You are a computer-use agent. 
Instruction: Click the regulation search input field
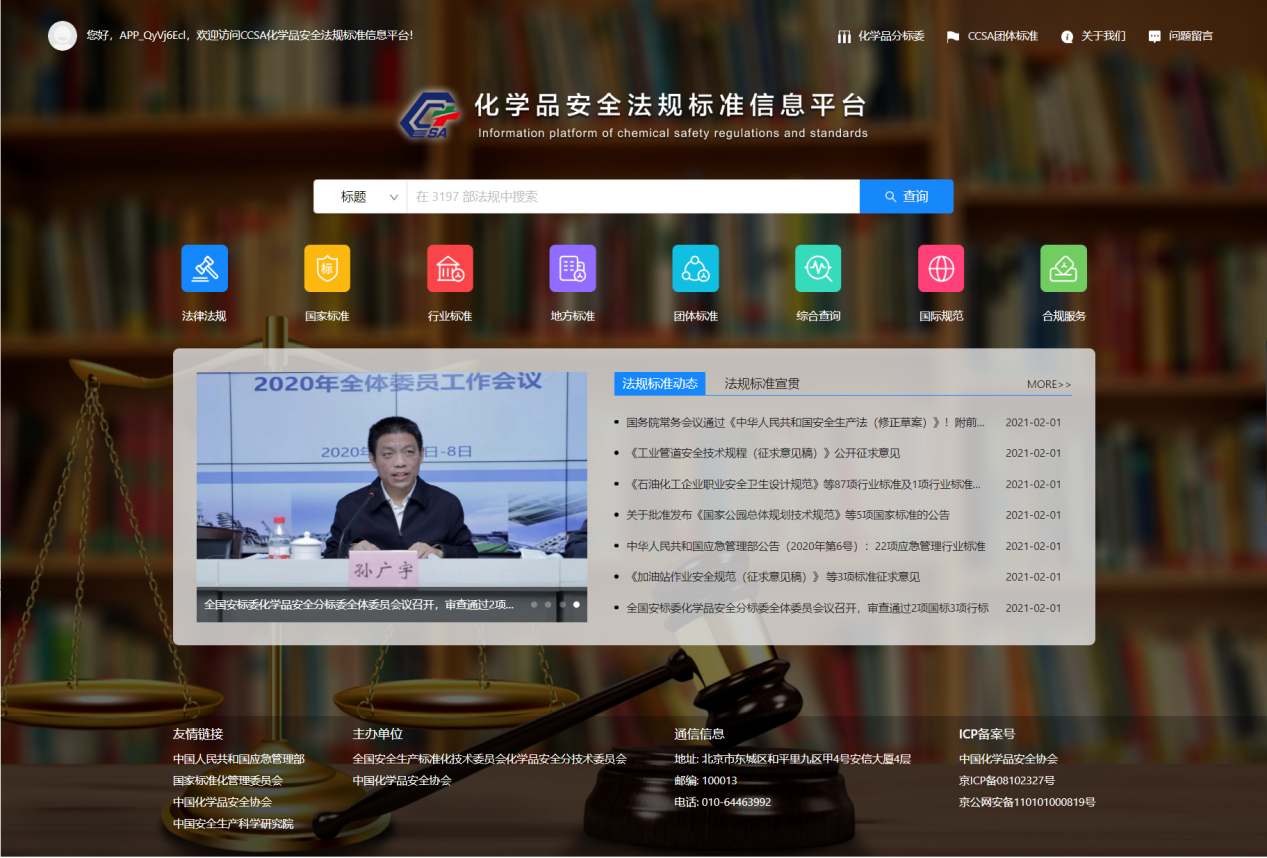click(632, 197)
